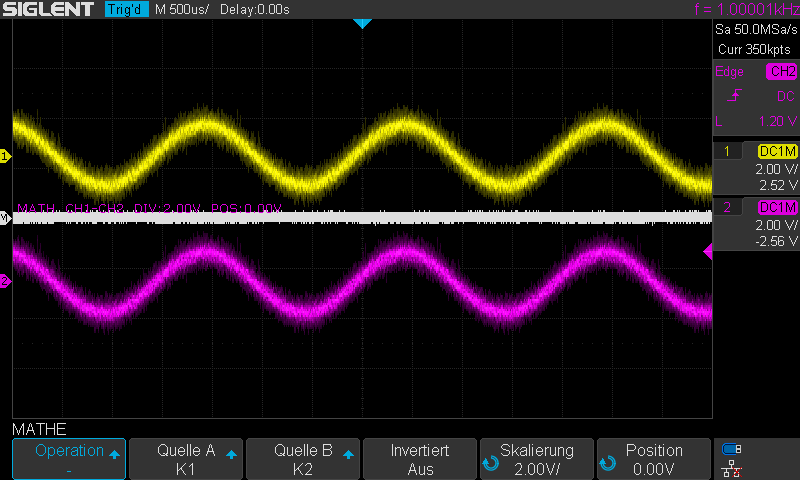Viewport: 800px width, 480px height.
Task: Click the M 500us/ timebase readout
Action: pos(182,9)
